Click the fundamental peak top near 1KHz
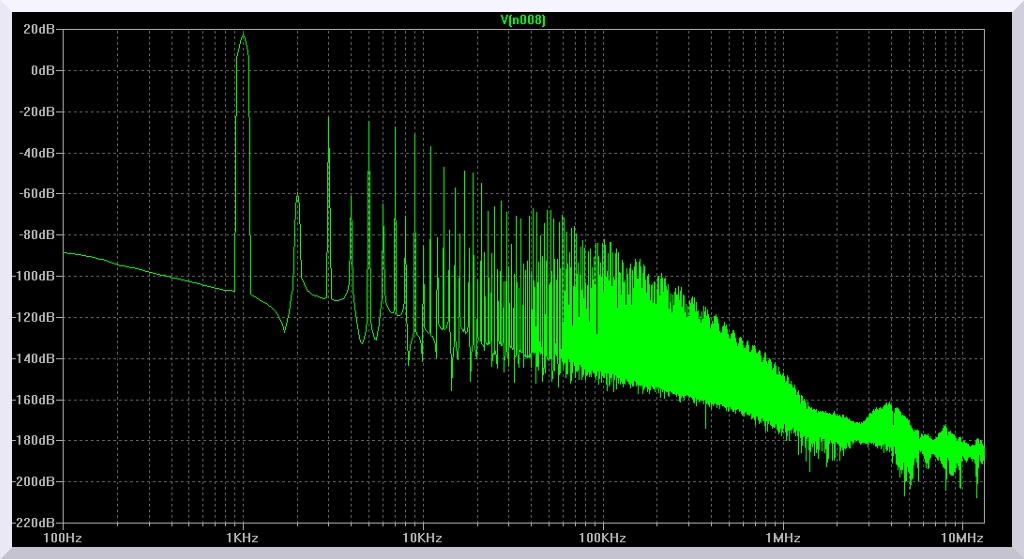This screenshot has width=1024, height=559. point(243,34)
